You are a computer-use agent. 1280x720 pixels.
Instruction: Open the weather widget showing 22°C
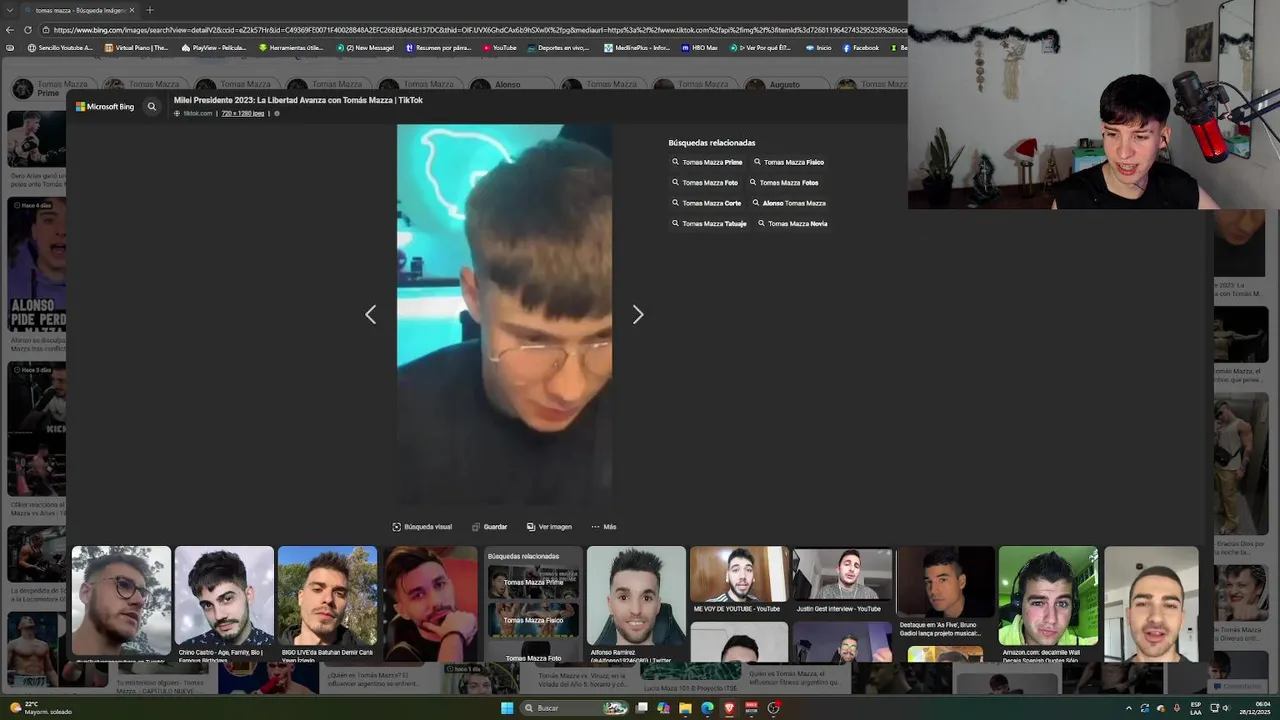click(40, 708)
